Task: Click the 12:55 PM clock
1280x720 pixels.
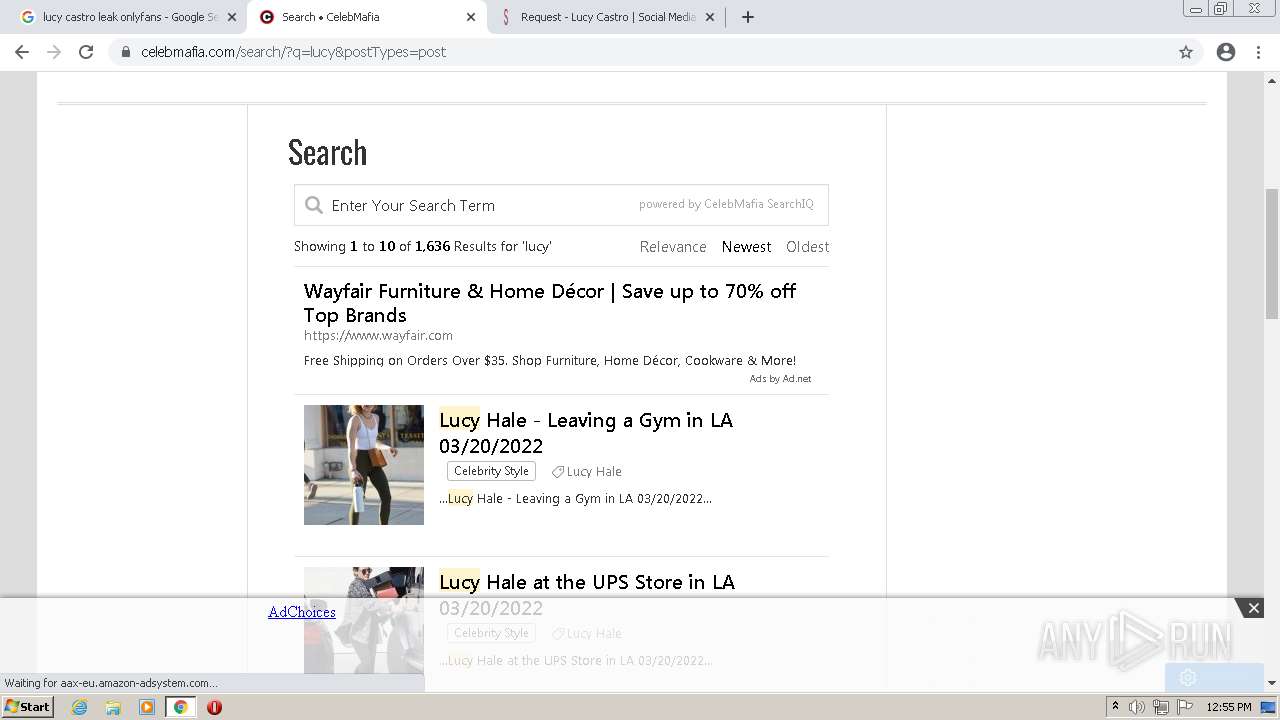Action: point(1229,707)
